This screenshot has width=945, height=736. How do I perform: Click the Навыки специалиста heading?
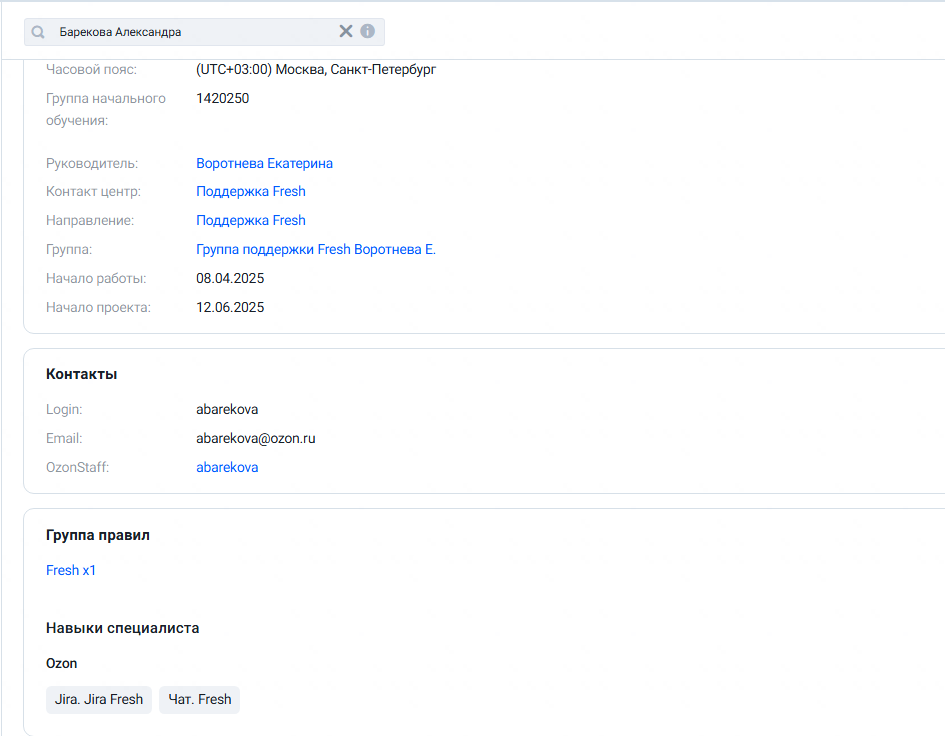(122, 628)
